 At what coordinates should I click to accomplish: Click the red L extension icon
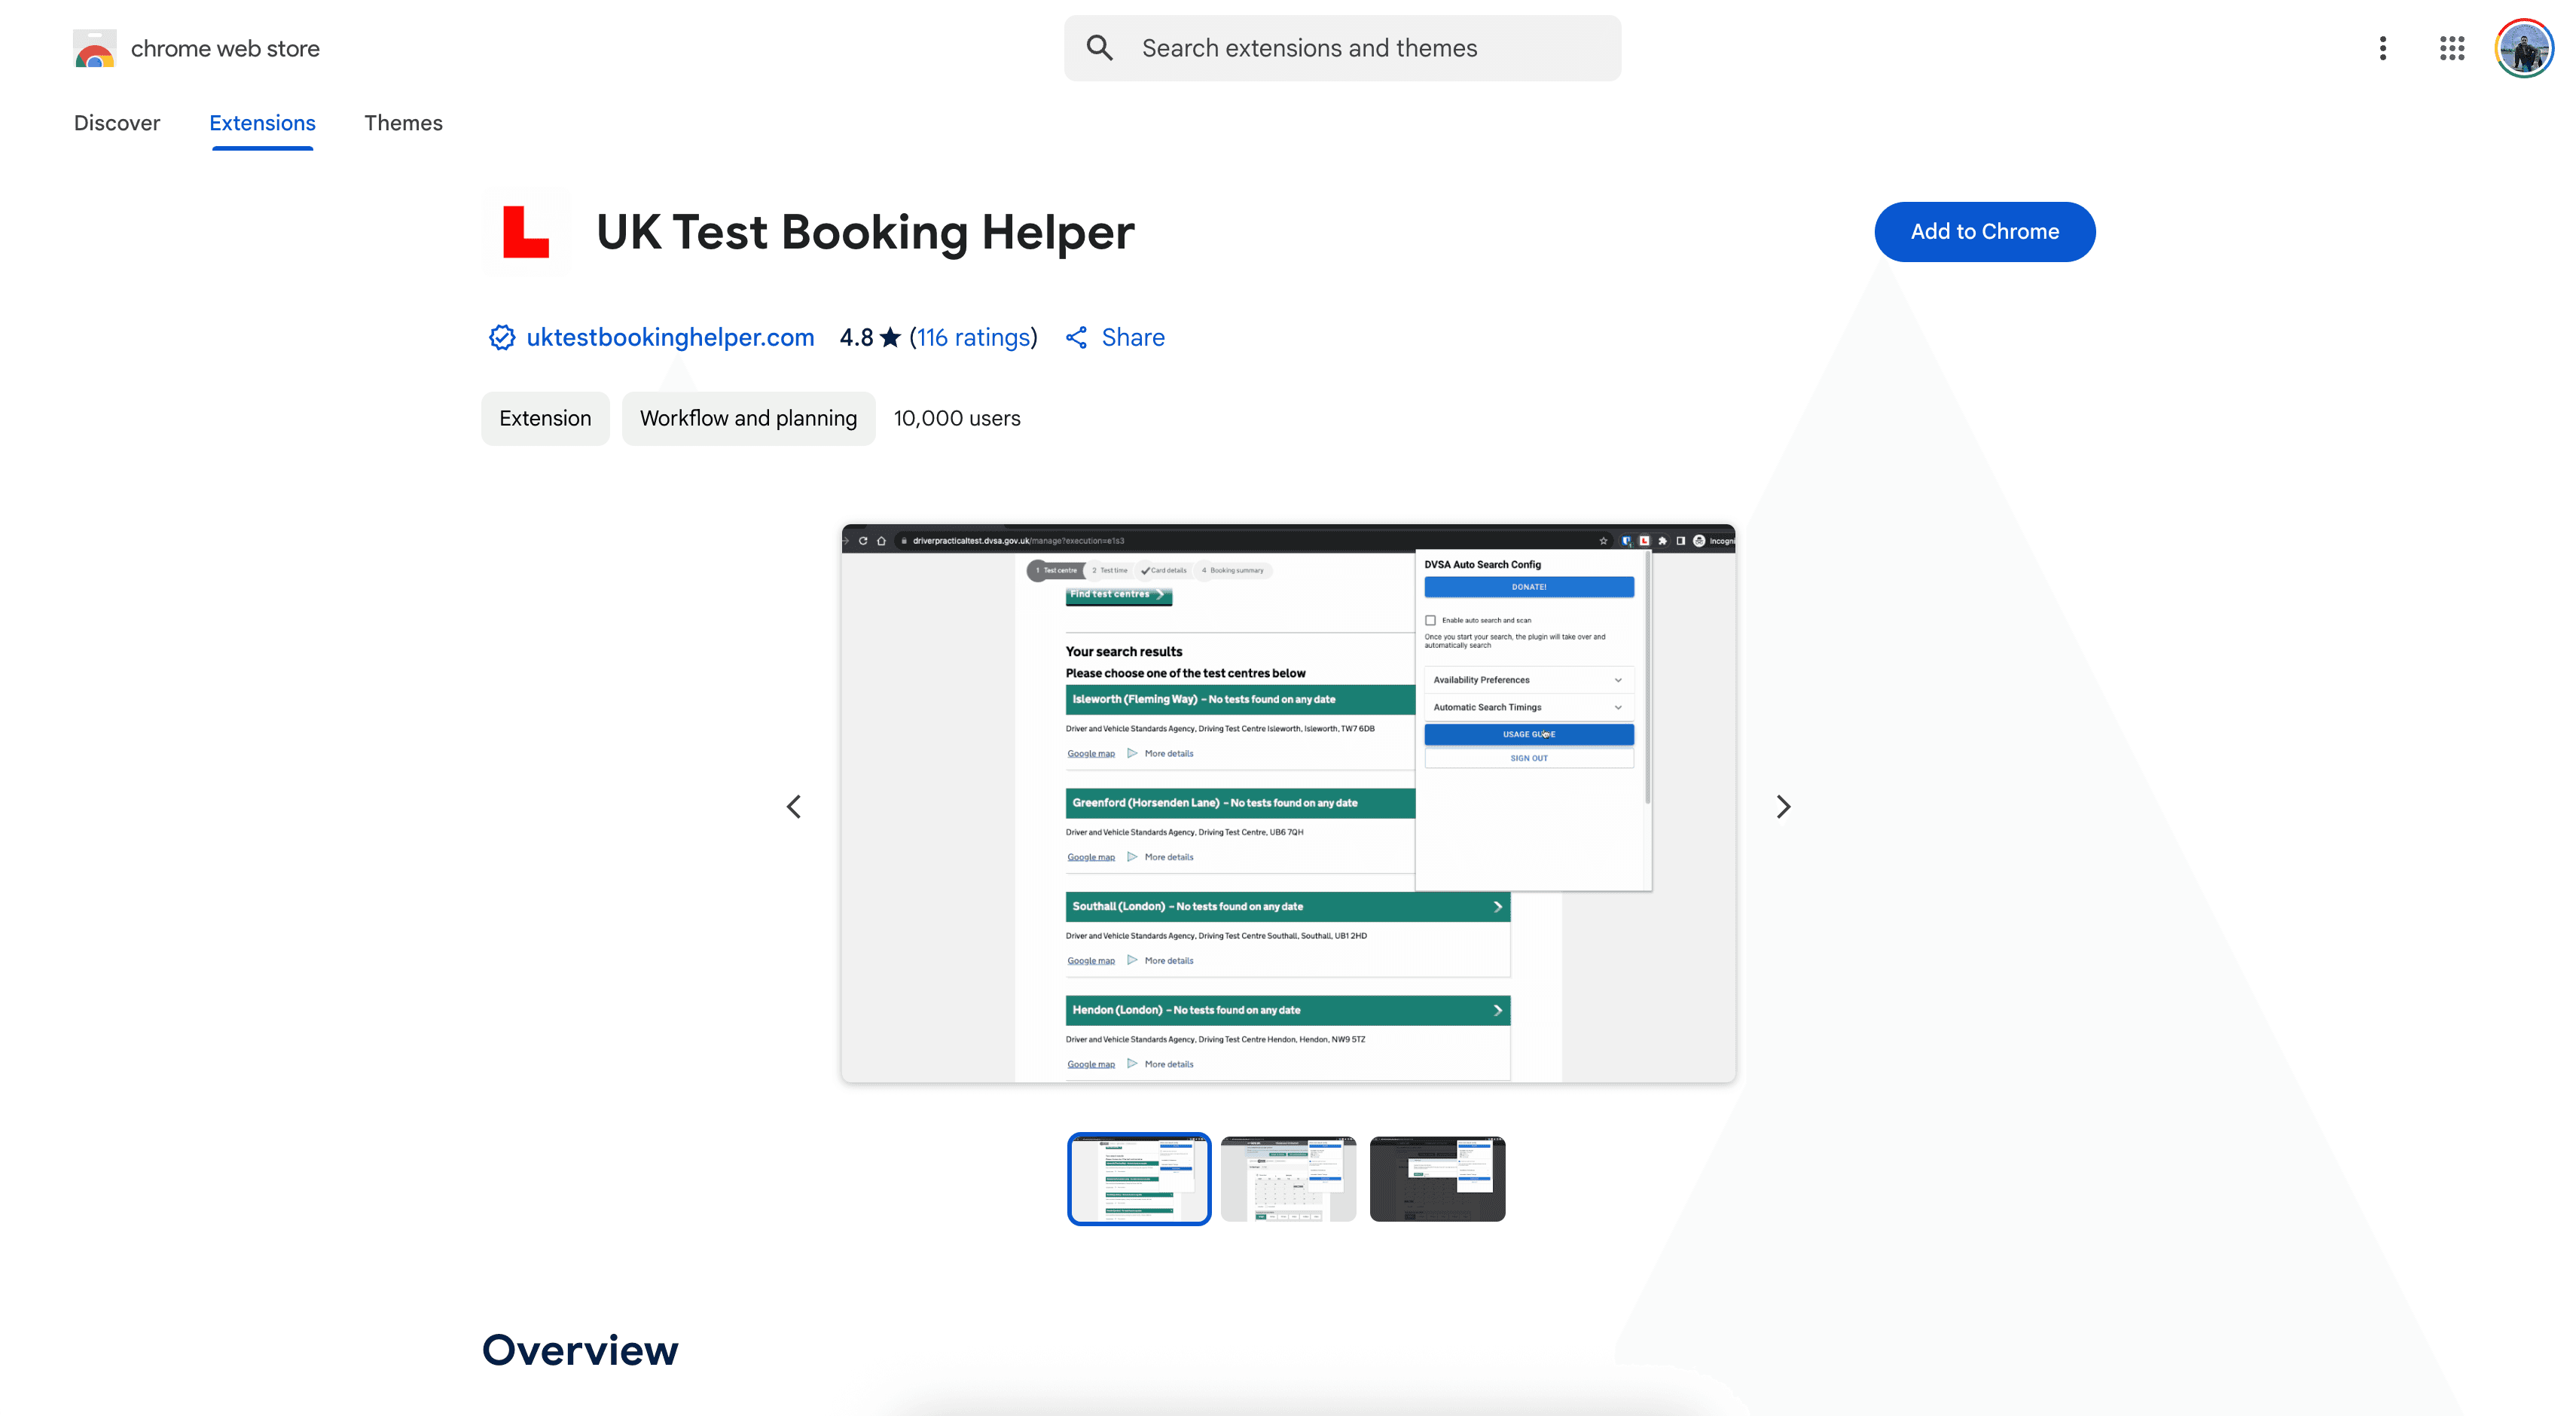coord(527,232)
